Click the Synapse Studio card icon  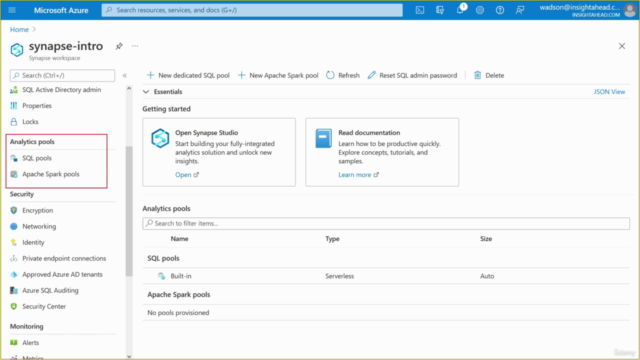point(160,138)
